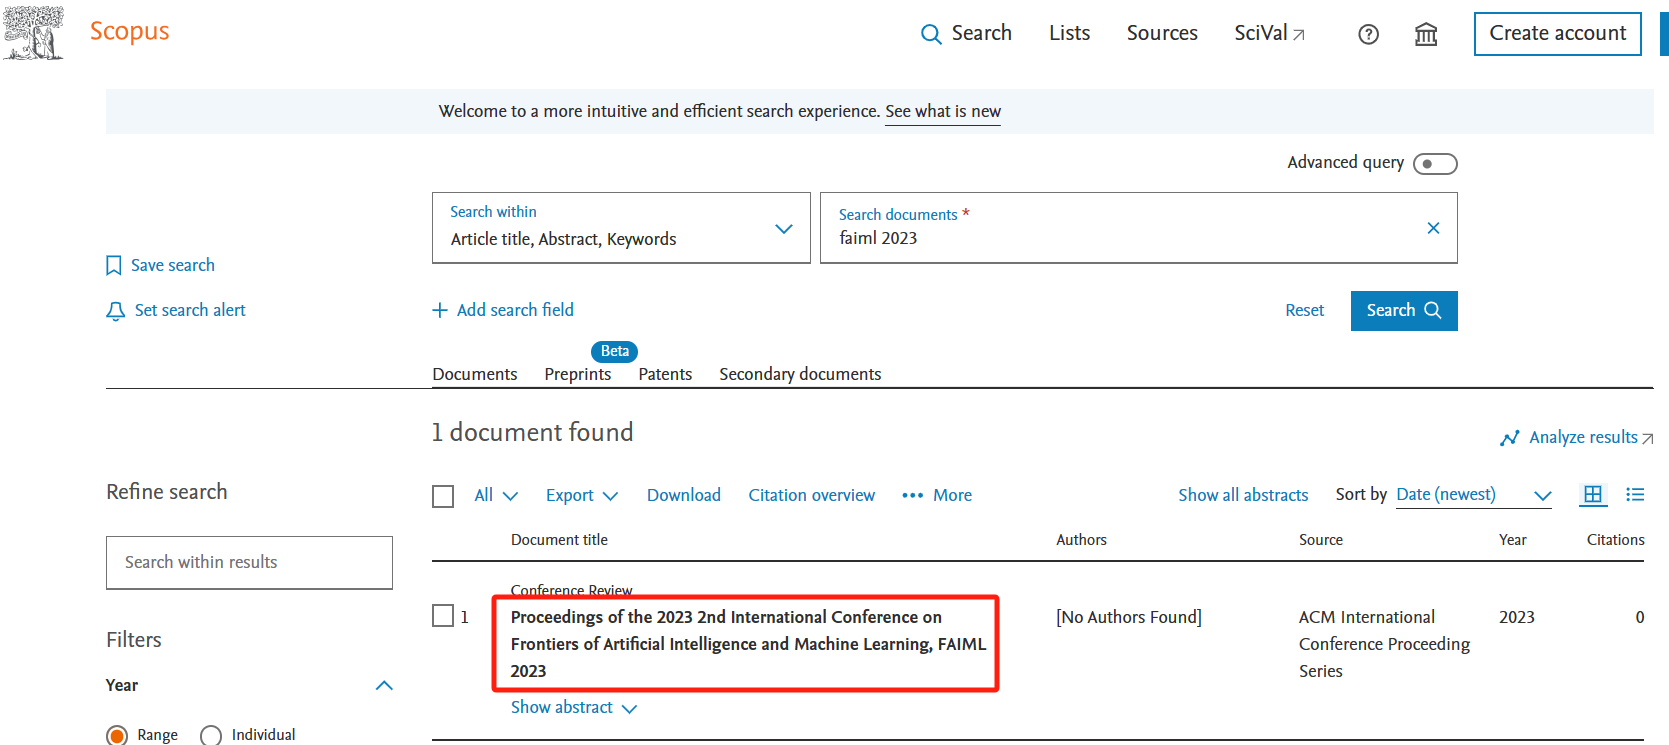The image size is (1669, 745).
Task: Check the select-all documents checkbox
Action: click(443, 496)
